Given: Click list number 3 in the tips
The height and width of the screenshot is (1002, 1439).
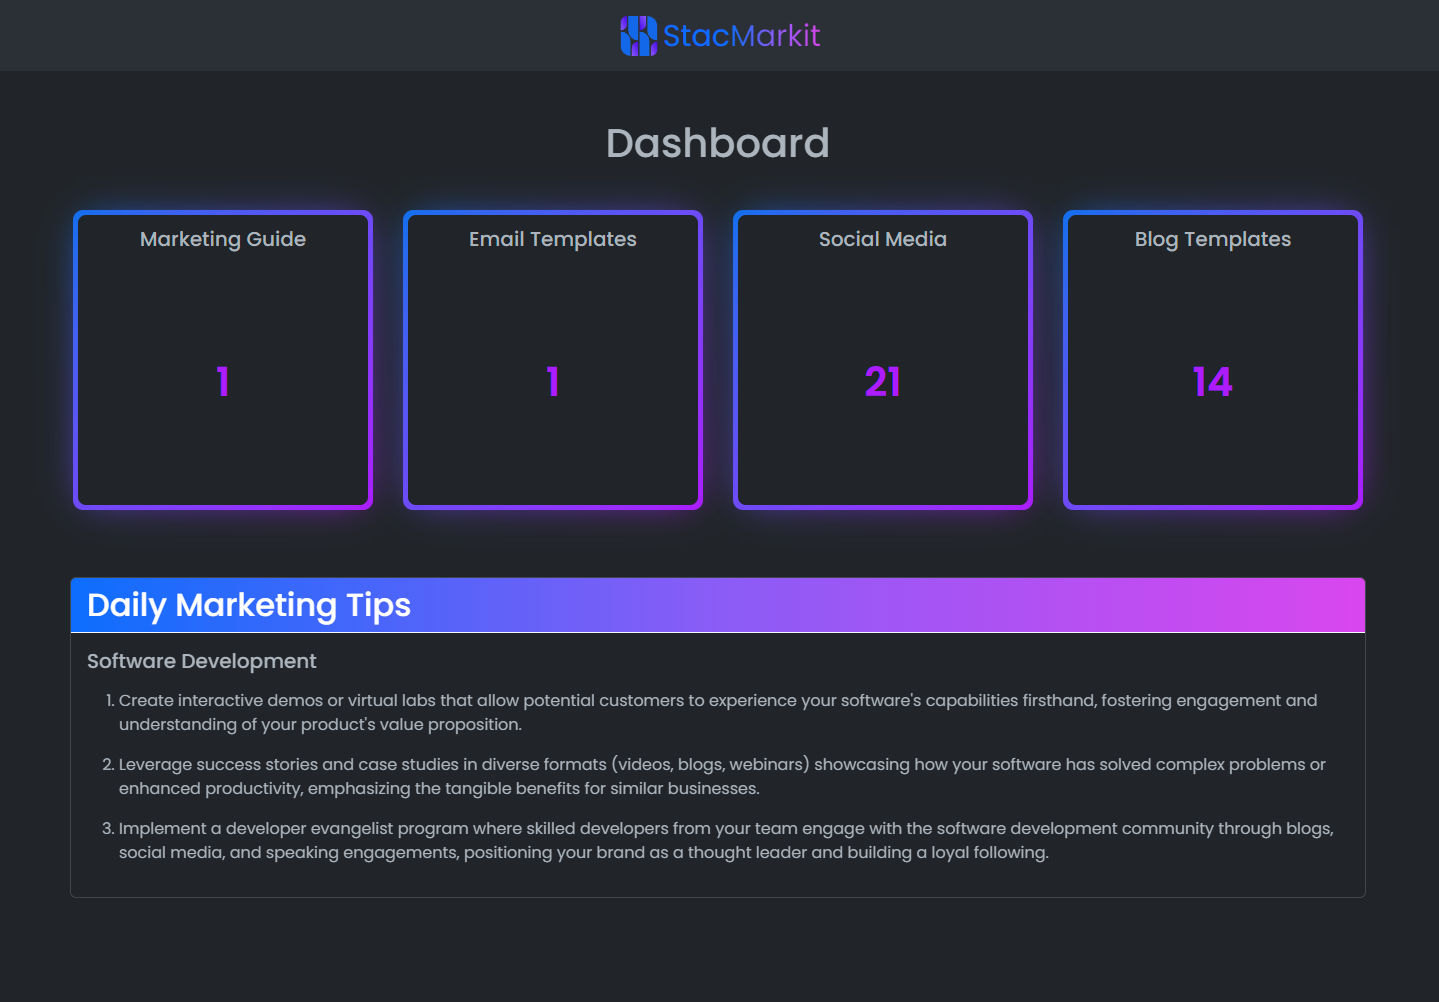Looking at the screenshot, I should 108,828.
